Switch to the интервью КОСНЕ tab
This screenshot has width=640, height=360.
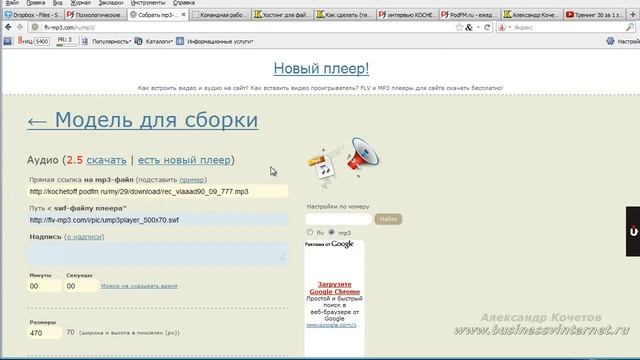click(x=407, y=15)
